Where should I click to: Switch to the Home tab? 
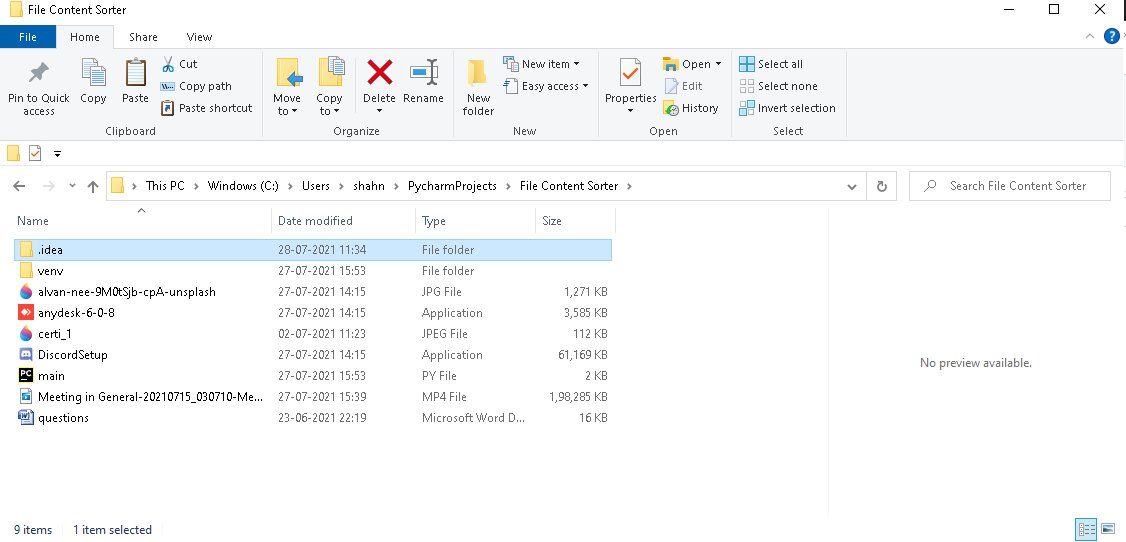pyautogui.click(x=85, y=37)
